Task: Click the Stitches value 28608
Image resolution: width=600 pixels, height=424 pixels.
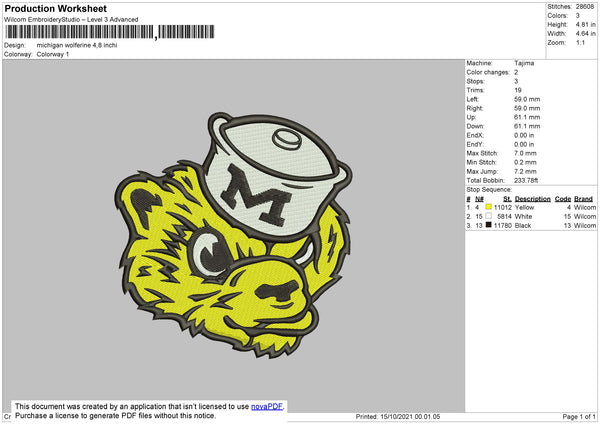Action: click(x=585, y=7)
